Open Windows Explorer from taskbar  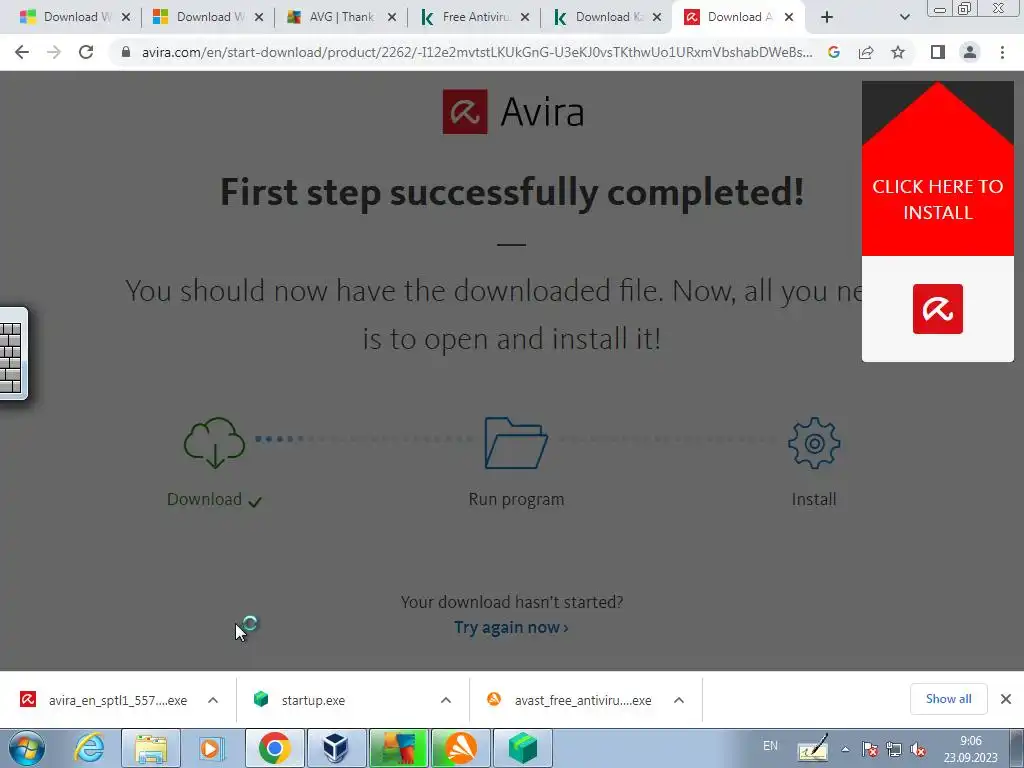point(151,748)
